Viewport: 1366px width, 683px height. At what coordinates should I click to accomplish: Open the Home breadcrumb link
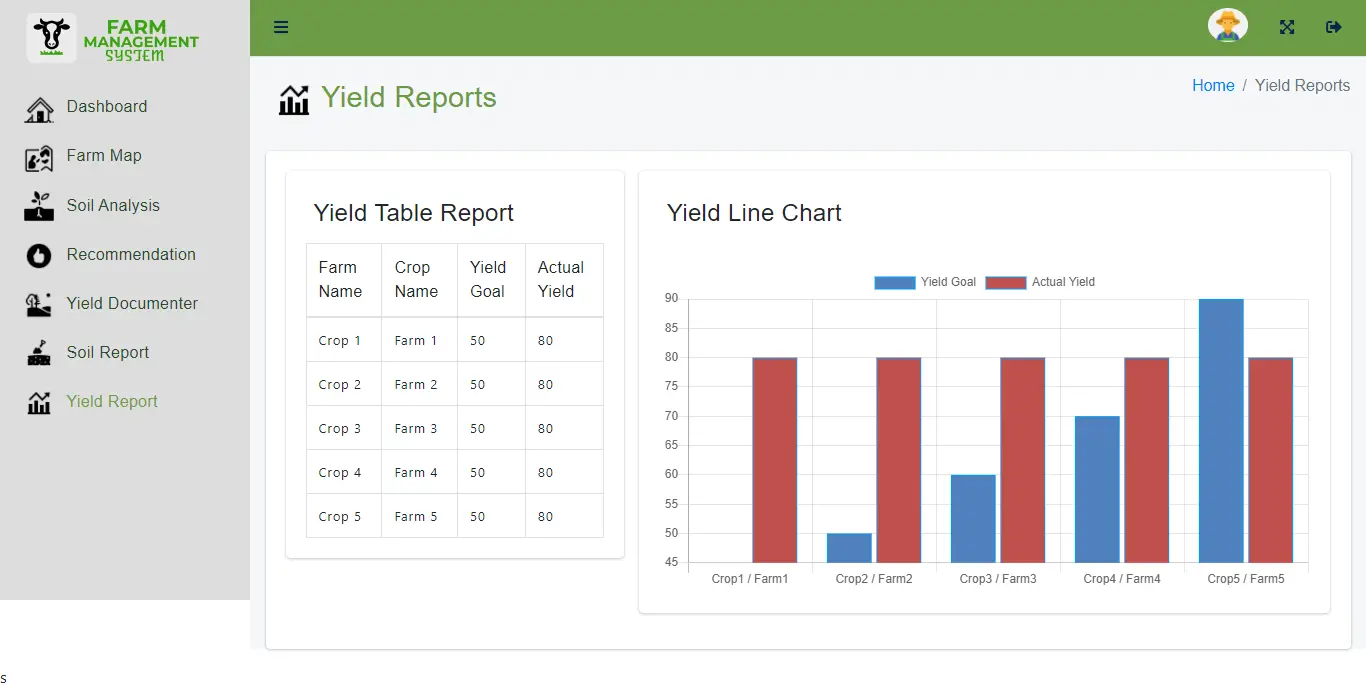coord(1213,85)
